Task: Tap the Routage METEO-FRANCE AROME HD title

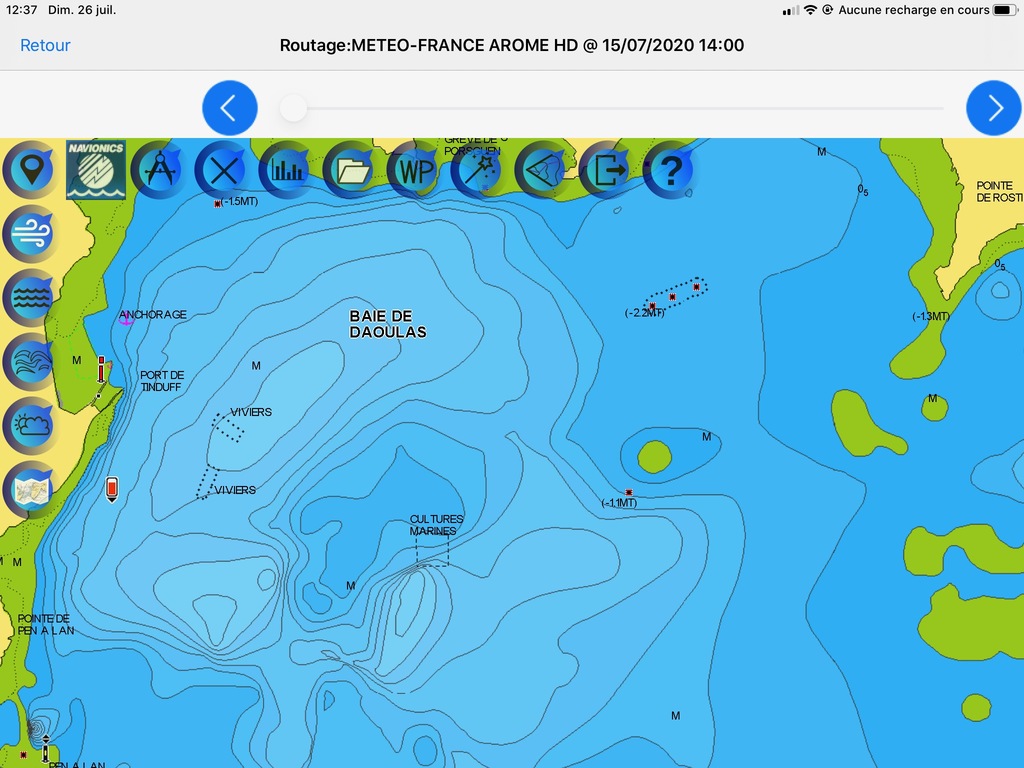Action: coord(512,45)
